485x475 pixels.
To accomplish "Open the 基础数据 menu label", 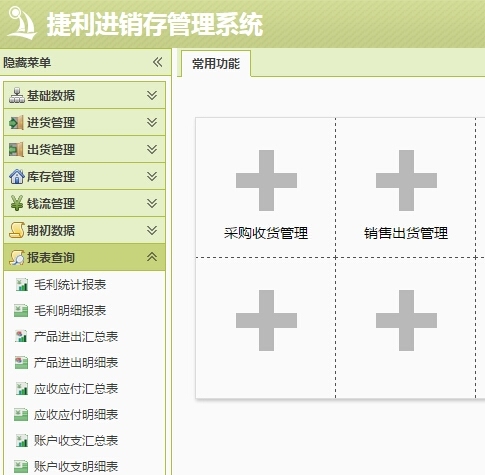I will click(51, 96).
